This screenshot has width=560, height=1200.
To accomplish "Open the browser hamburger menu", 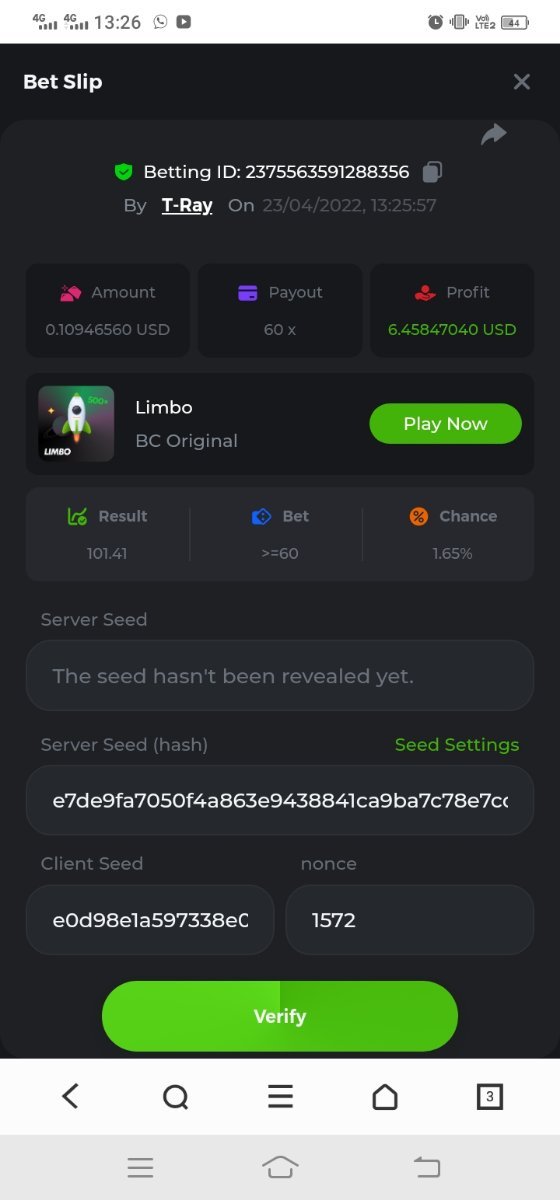I will [280, 1097].
